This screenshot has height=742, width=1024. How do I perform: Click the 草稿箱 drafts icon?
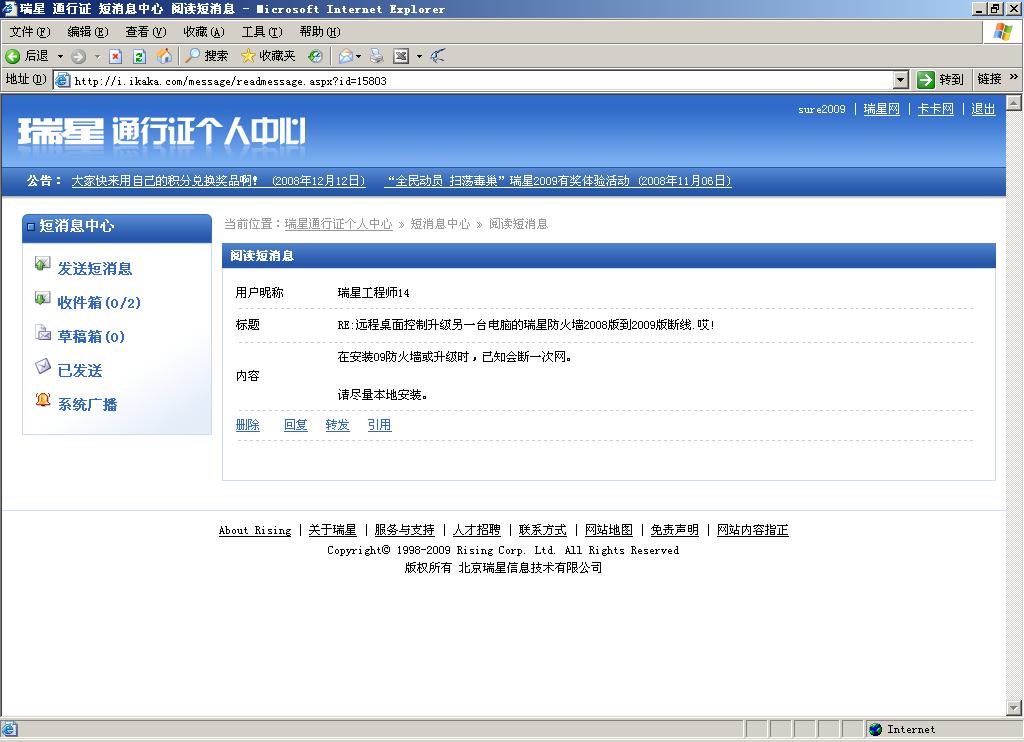coord(42,332)
